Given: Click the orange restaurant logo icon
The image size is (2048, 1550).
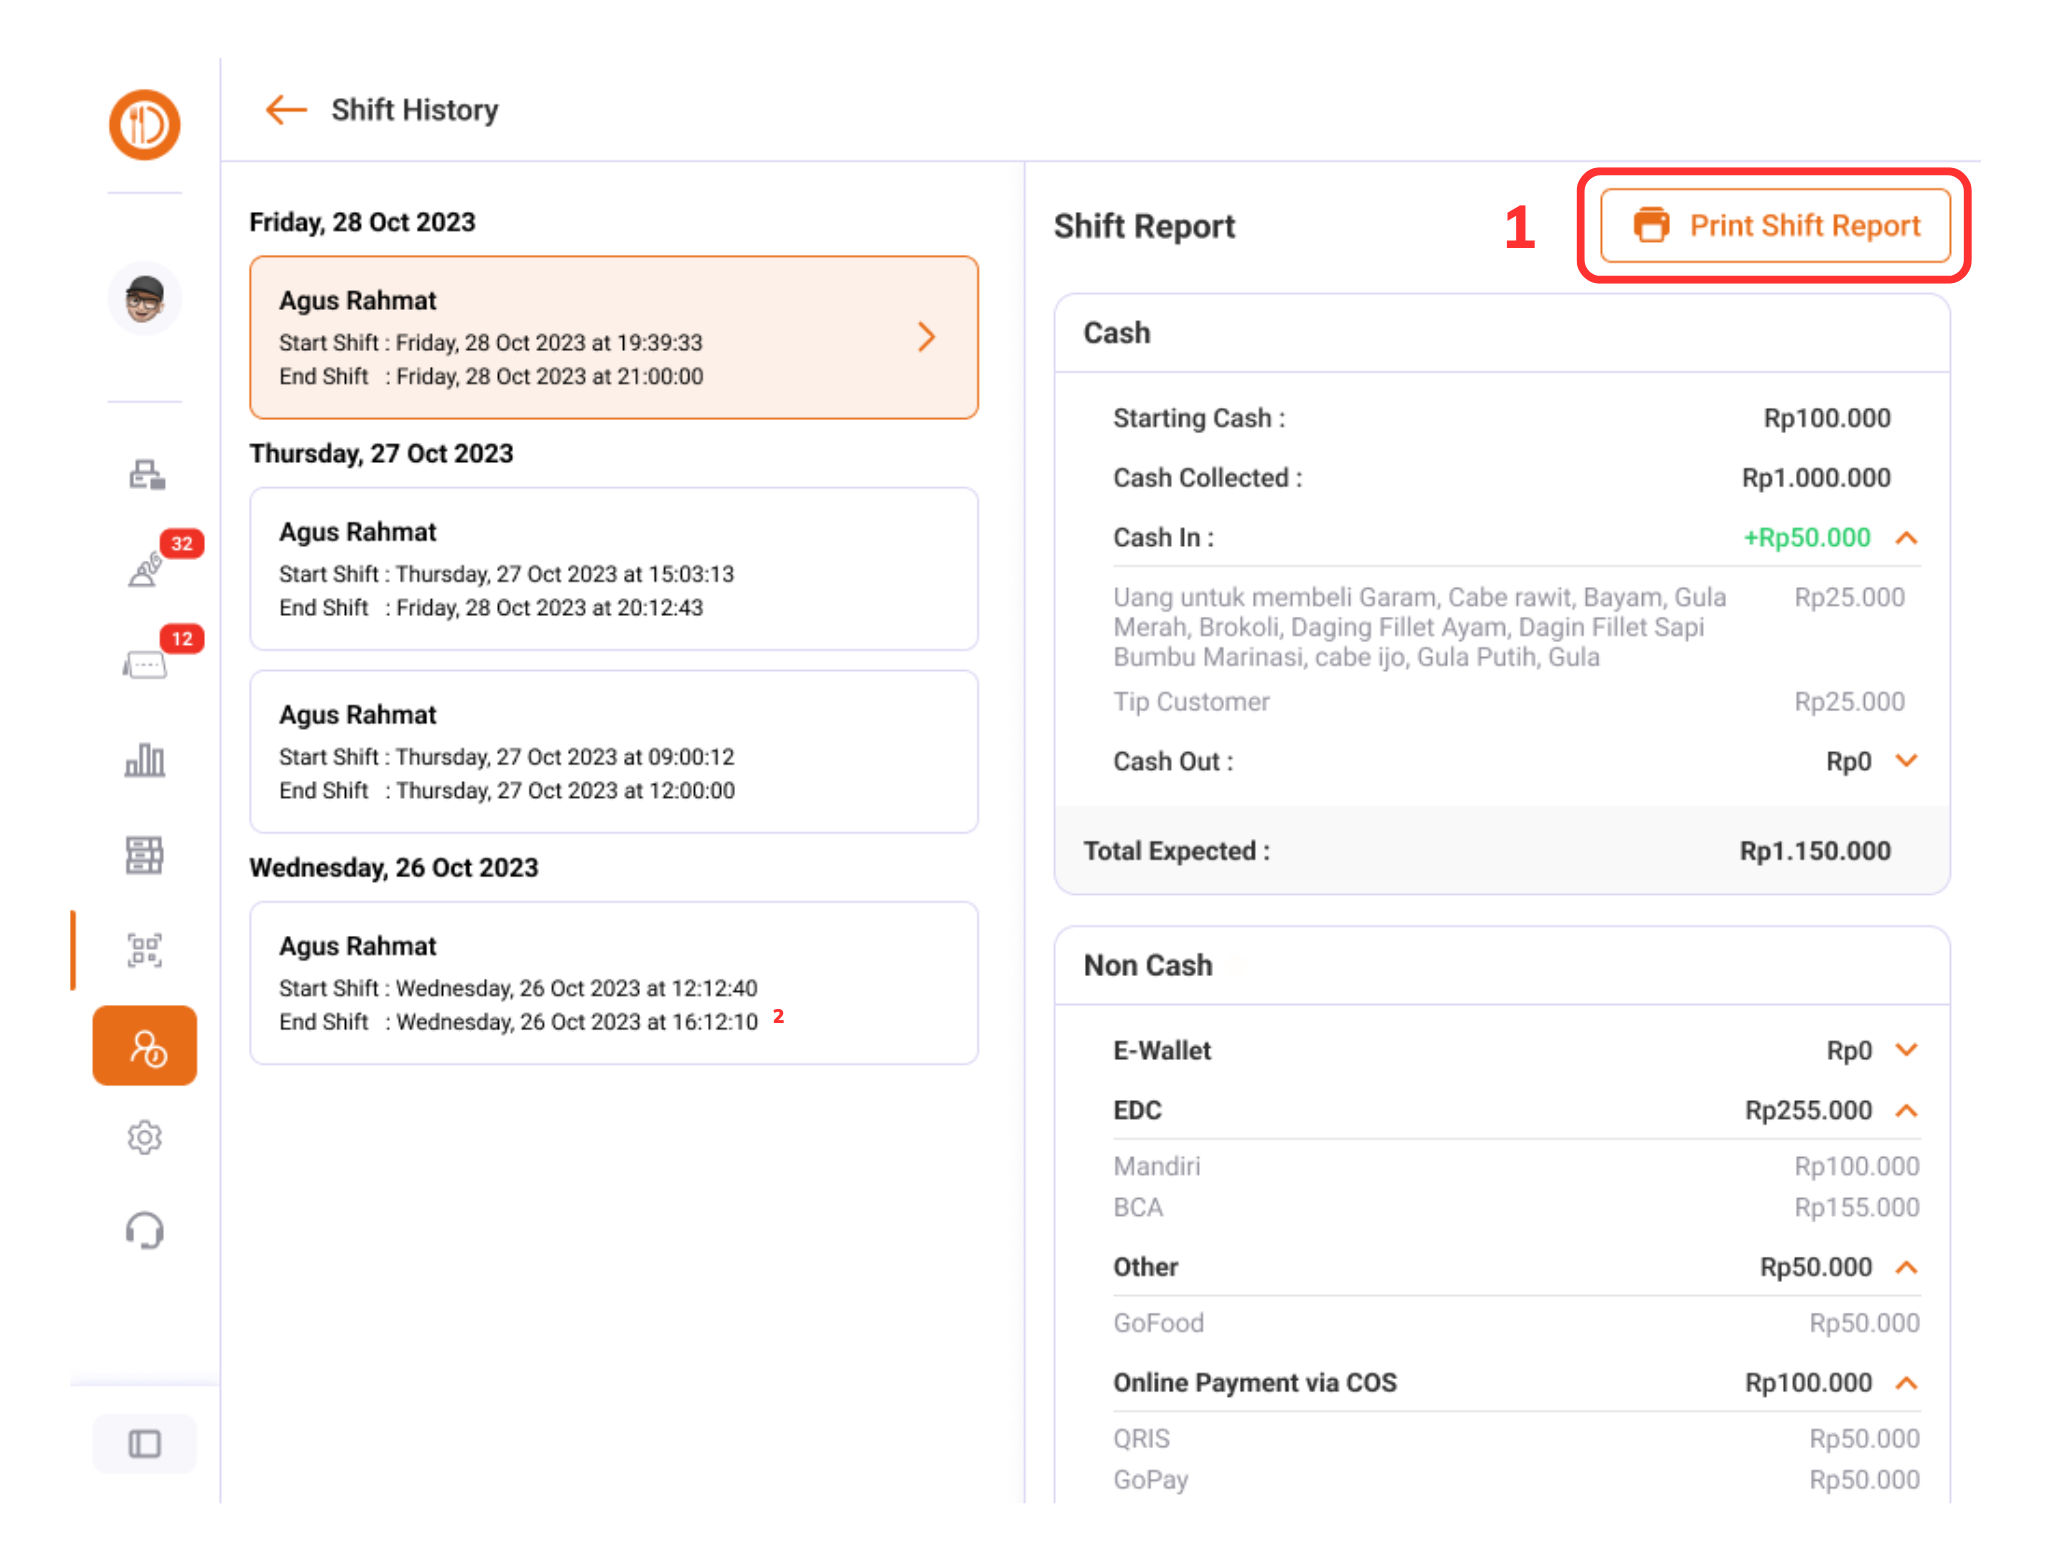Looking at the screenshot, I should click(144, 125).
